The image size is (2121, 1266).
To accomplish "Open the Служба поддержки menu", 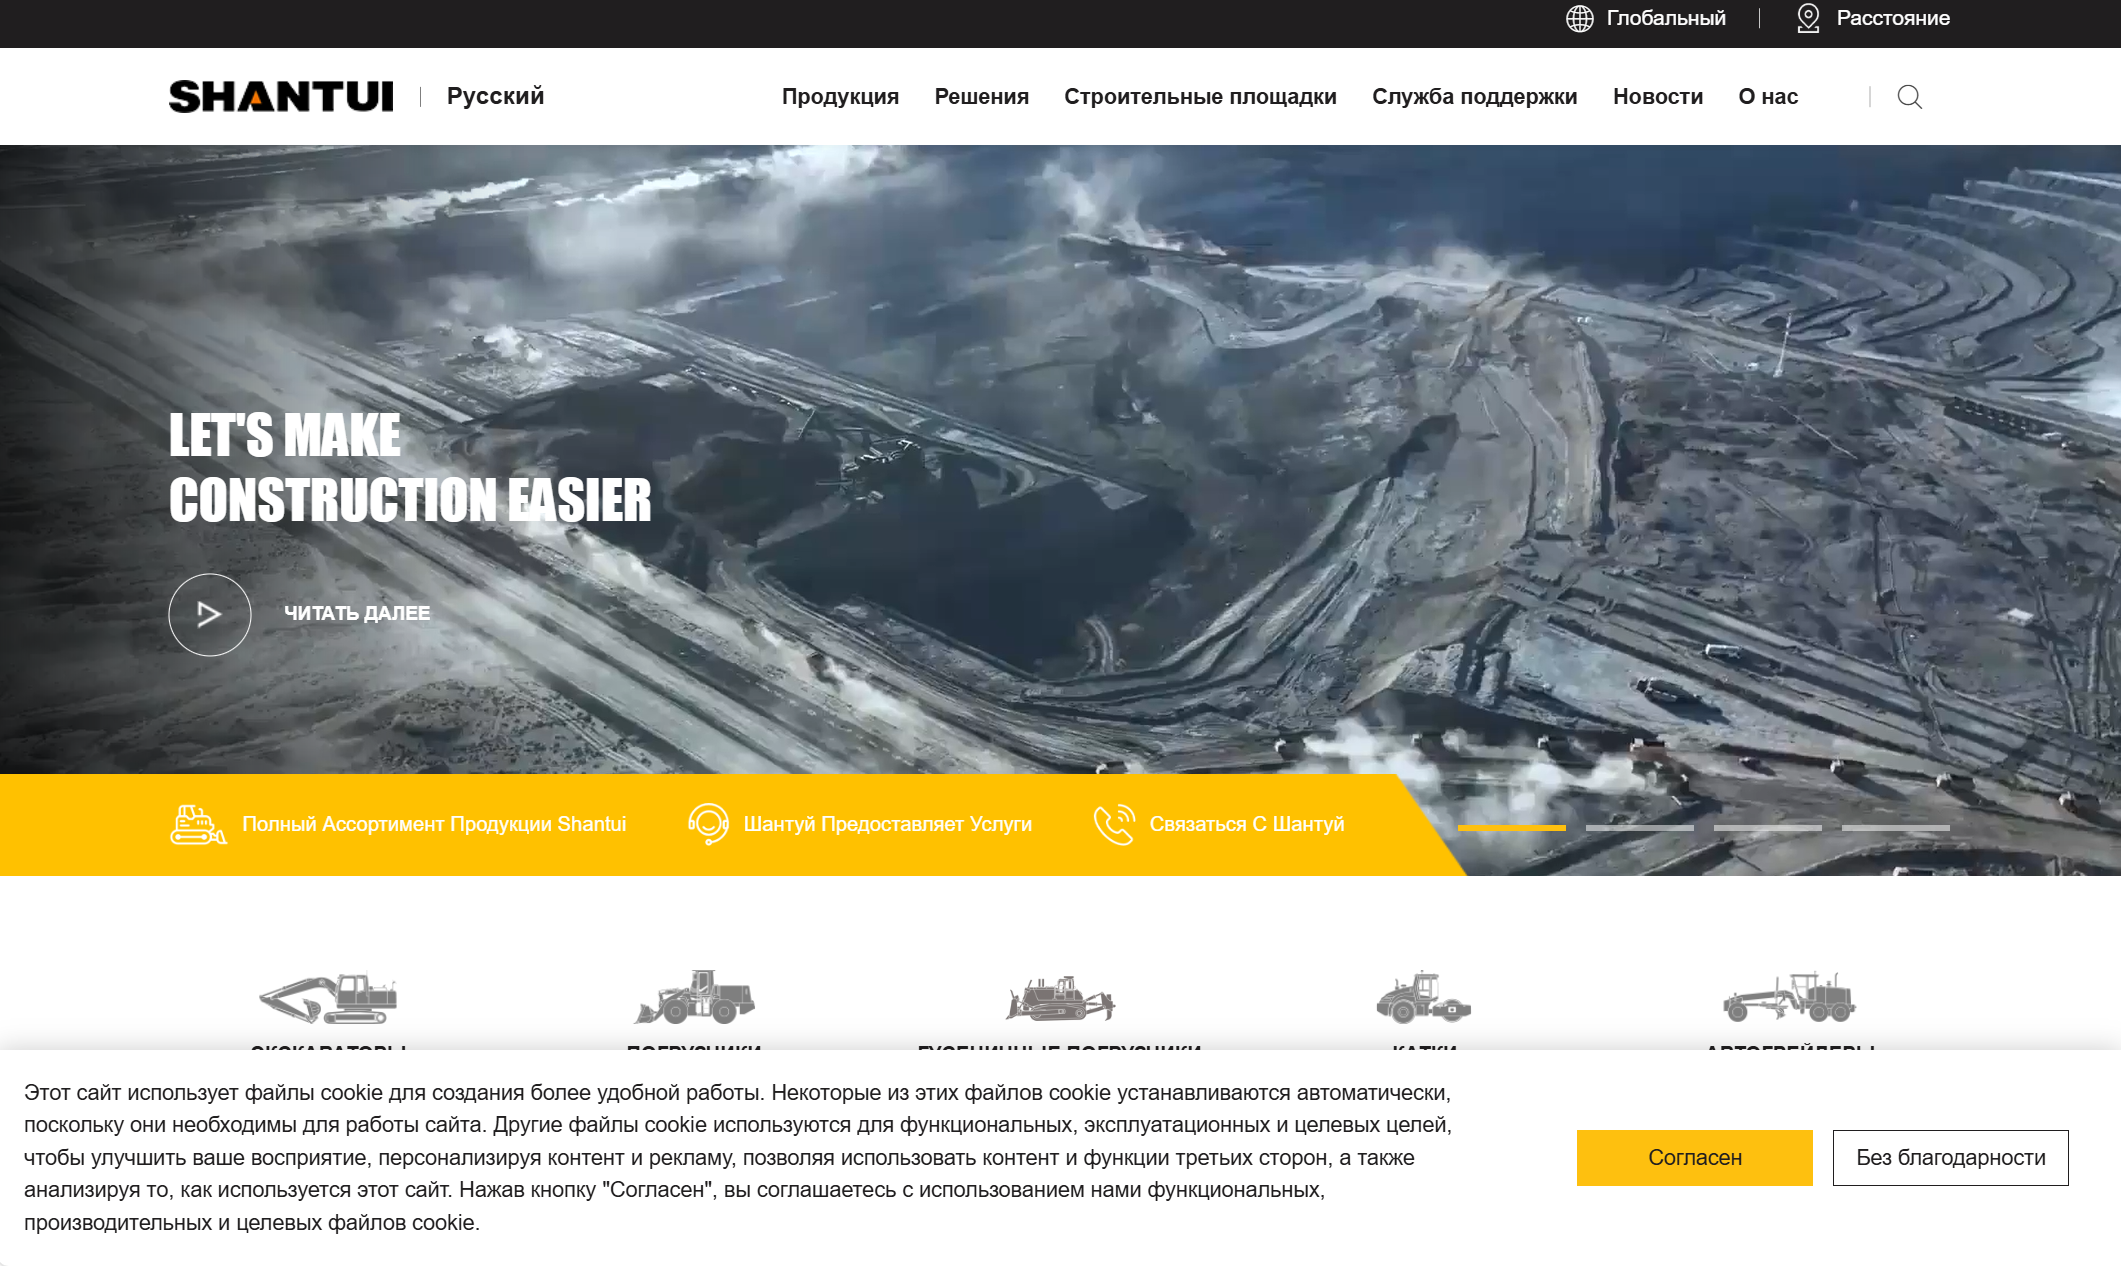I will coord(1474,97).
